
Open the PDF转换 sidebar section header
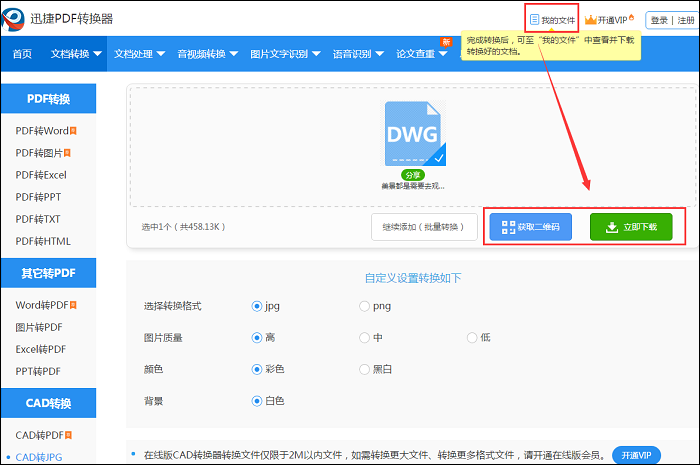pyautogui.click(x=48, y=99)
